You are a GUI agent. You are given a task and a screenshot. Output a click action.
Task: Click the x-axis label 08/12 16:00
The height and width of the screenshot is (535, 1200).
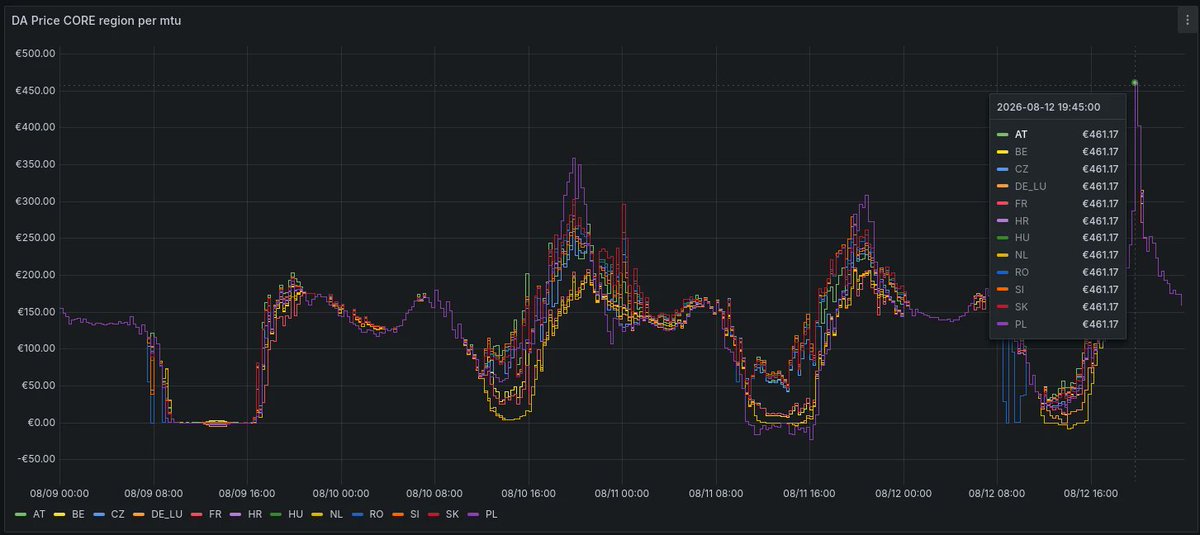pyautogui.click(x=1091, y=493)
